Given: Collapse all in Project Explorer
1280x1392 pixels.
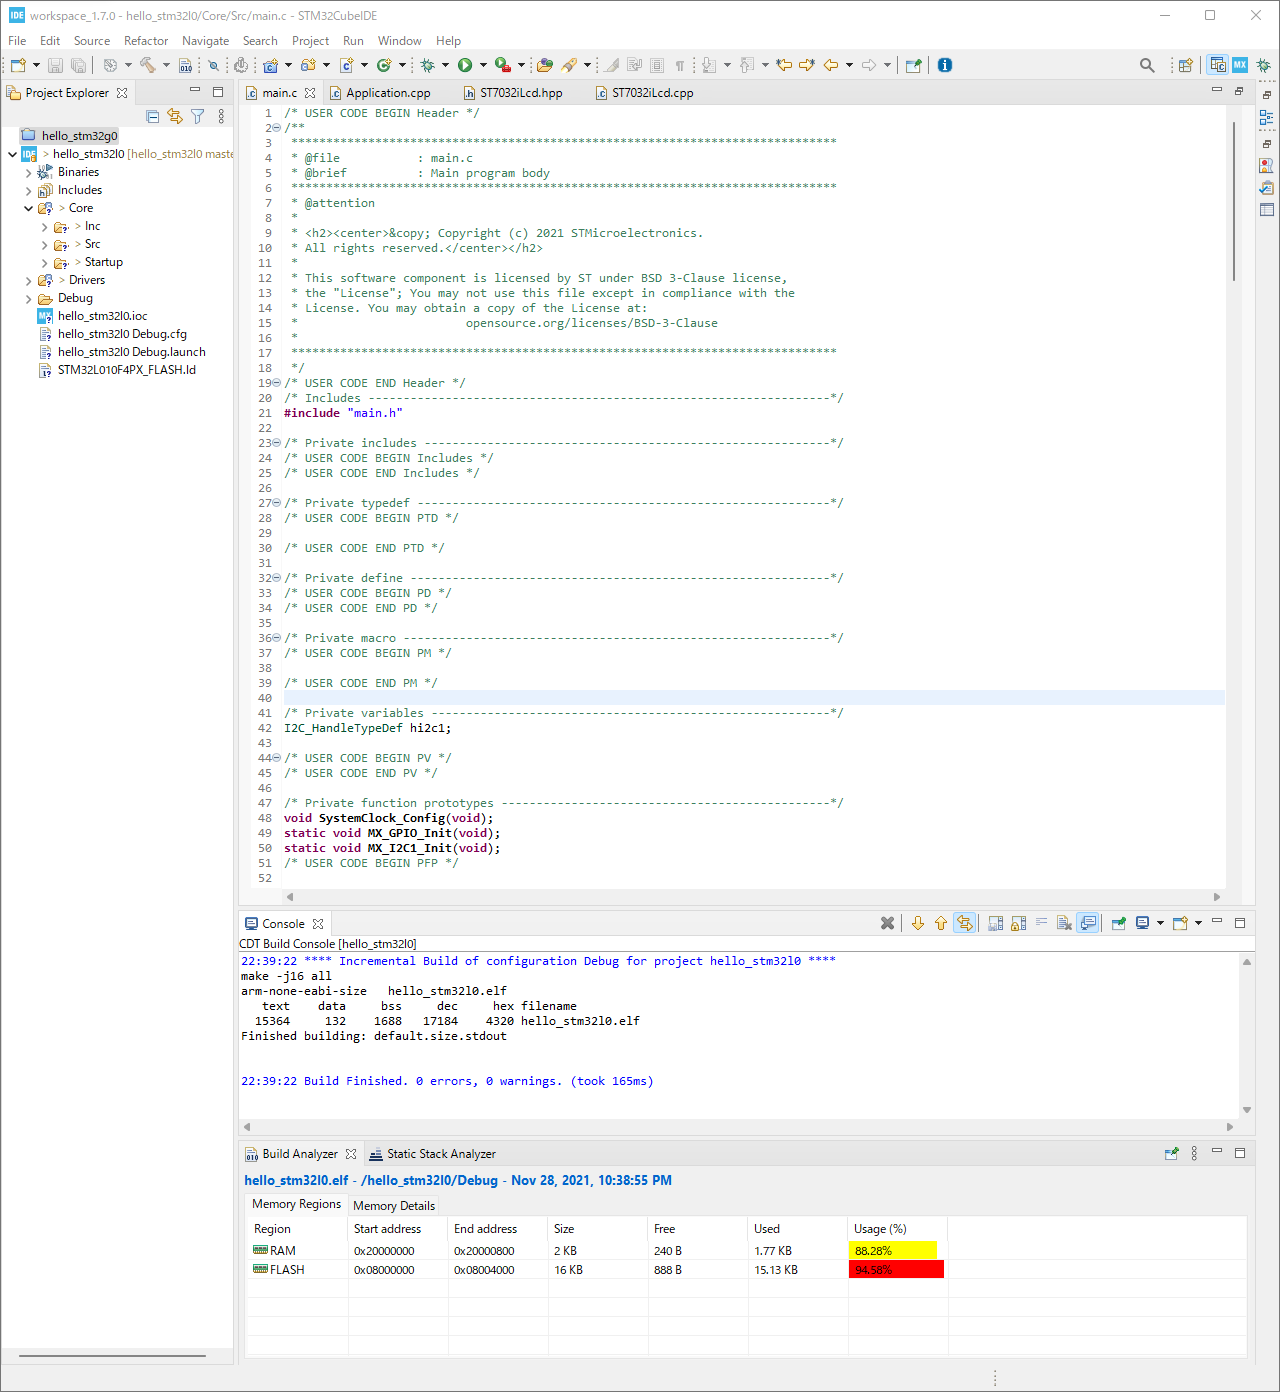Looking at the screenshot, I should 153,117.
